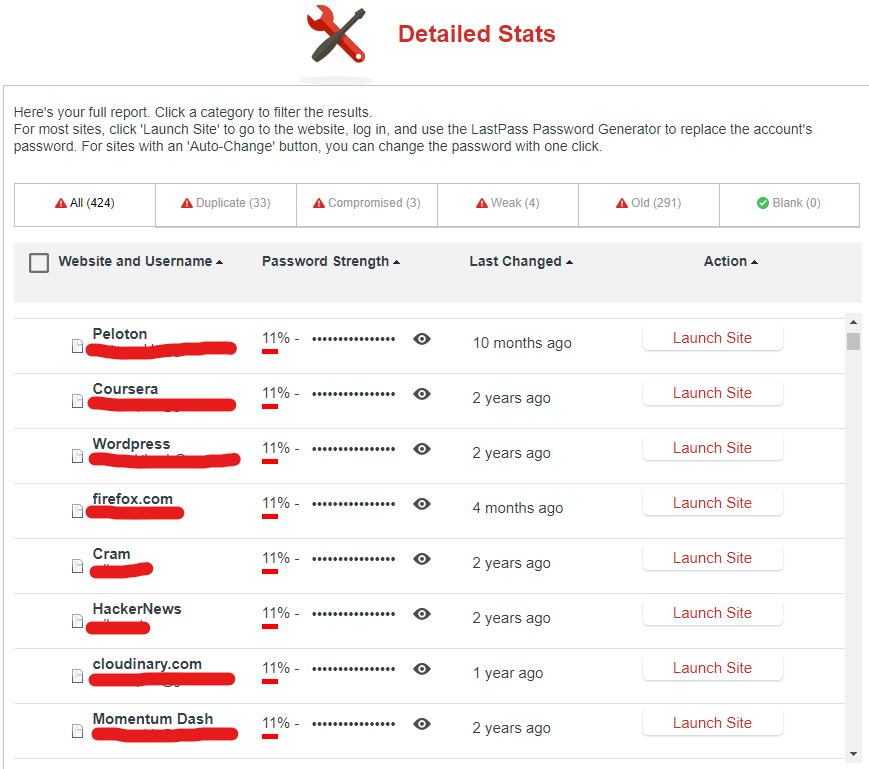The height and width of the screenshot is (769, 869).
Task: Click the list scrollbar down arrow
Action: pyautogui.click(x=853, y=753)
